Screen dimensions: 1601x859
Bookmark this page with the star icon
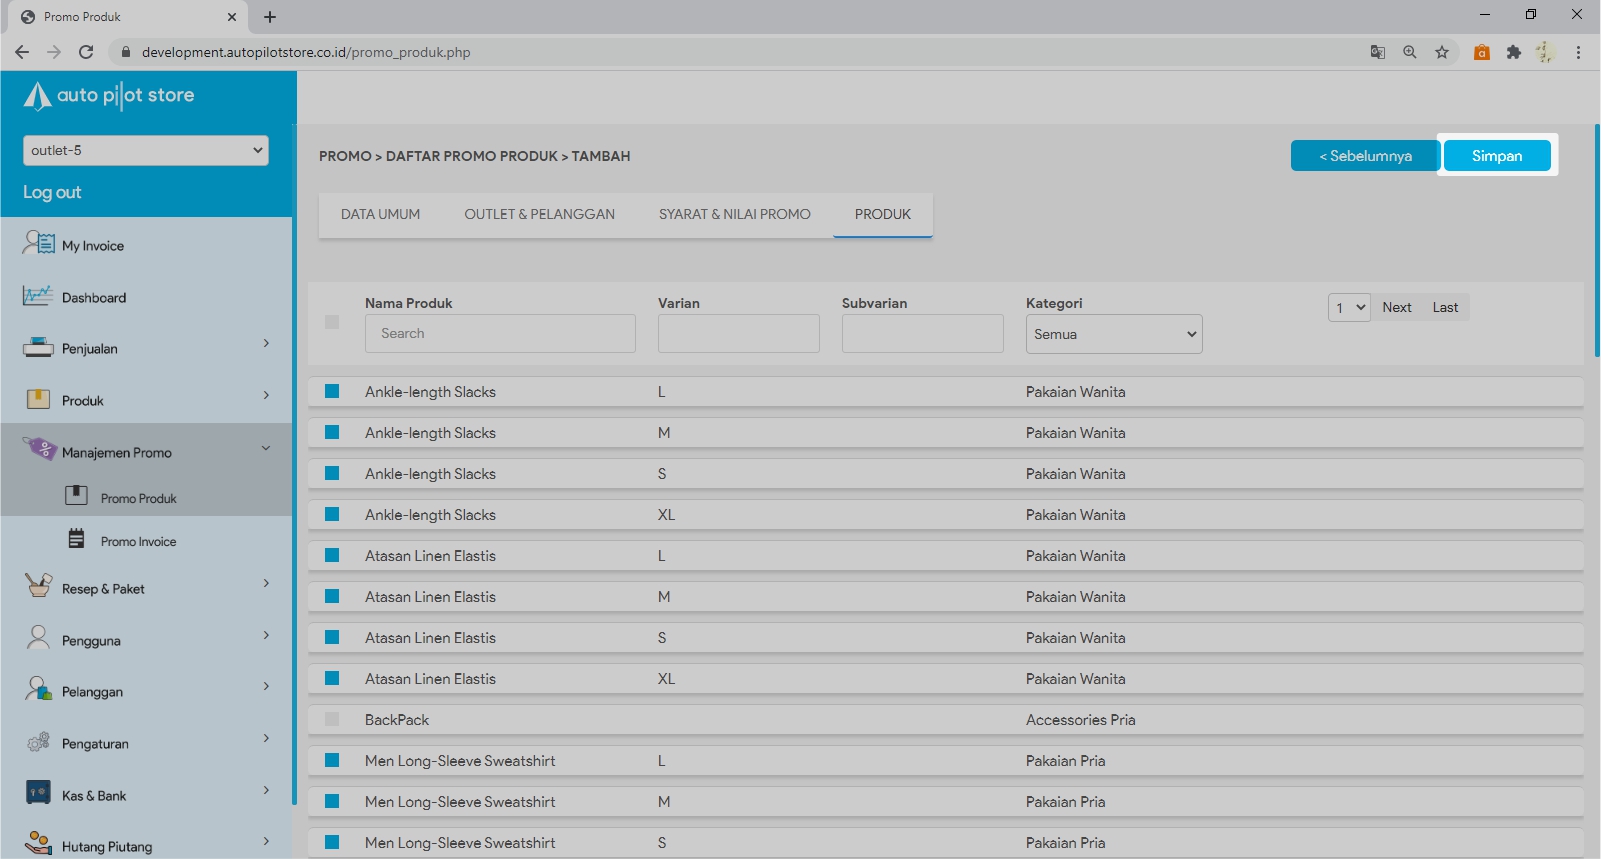point(1441,52)
